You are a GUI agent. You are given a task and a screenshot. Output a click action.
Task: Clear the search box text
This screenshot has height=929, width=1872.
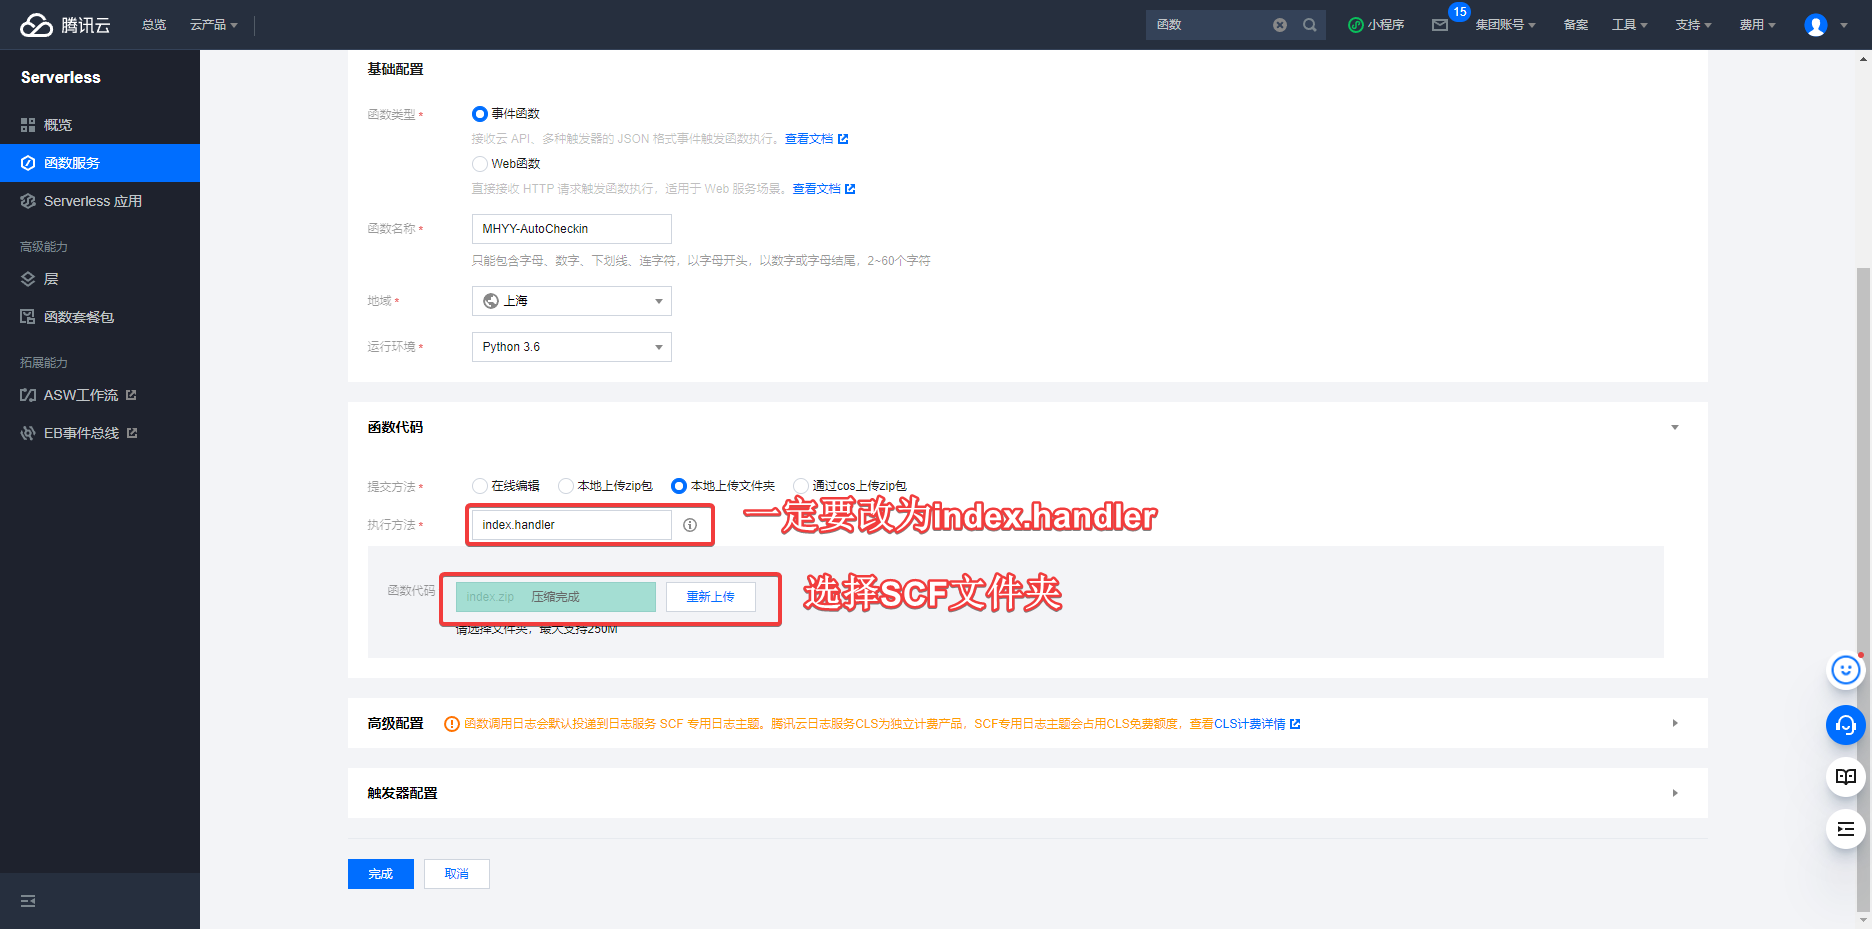point(1279,25)
